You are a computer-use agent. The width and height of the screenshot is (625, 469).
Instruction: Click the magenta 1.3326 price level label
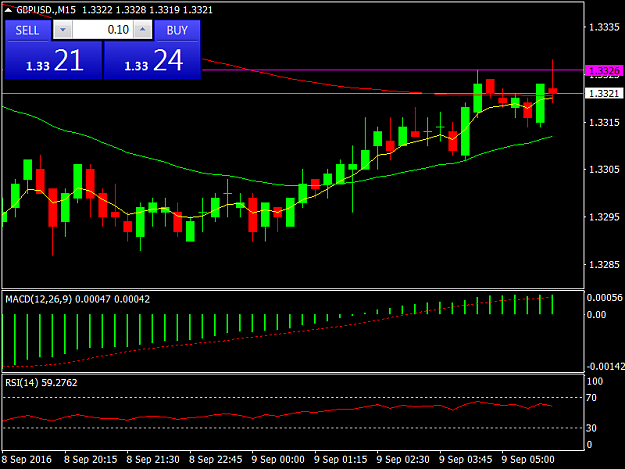(604, 71)
